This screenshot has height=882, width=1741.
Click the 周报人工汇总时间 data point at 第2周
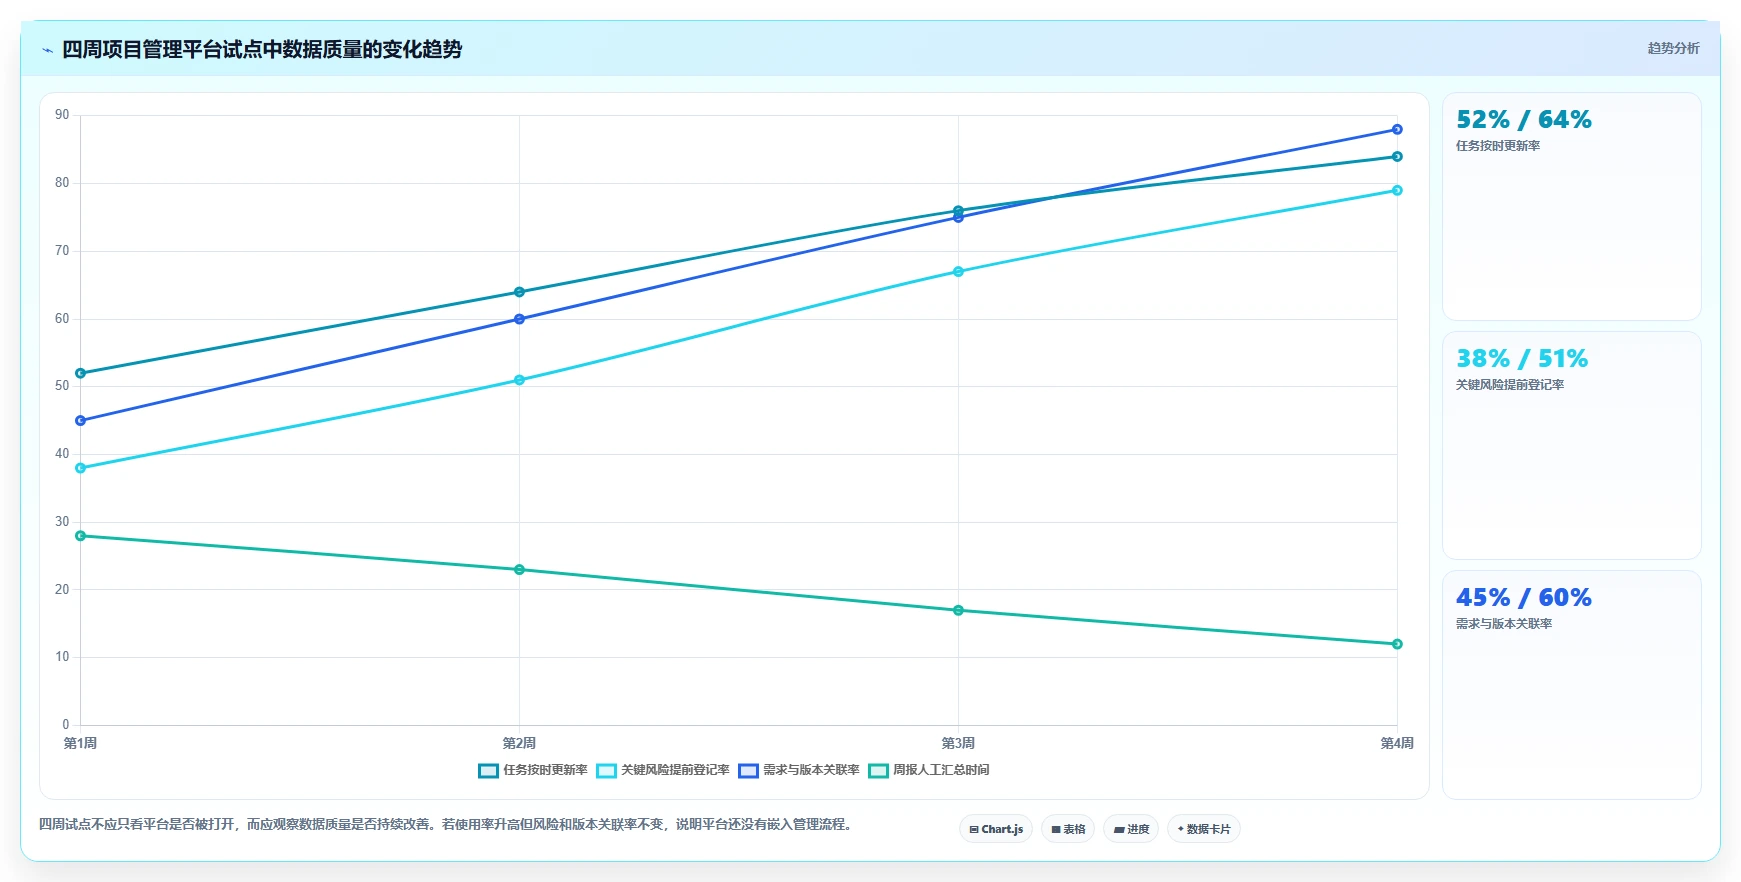click(x=519, y=570)
